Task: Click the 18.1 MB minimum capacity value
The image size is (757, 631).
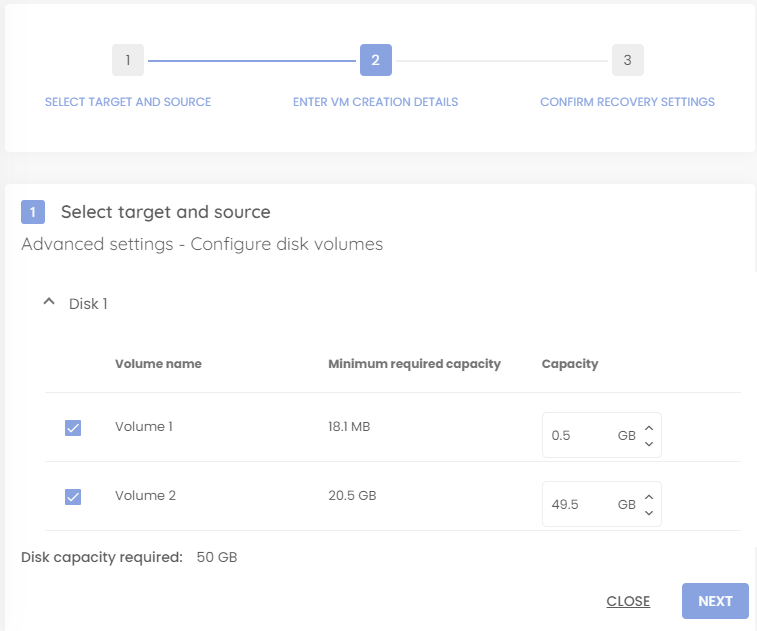Action: (349, 427)
